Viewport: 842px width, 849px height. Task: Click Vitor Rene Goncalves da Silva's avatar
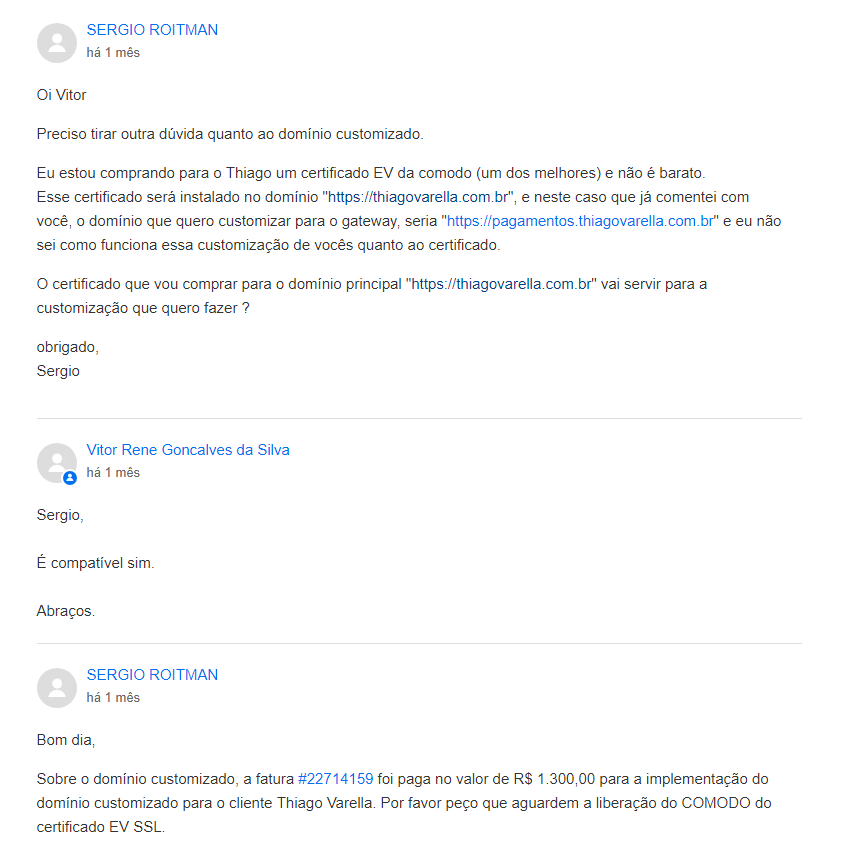point(57,463)
